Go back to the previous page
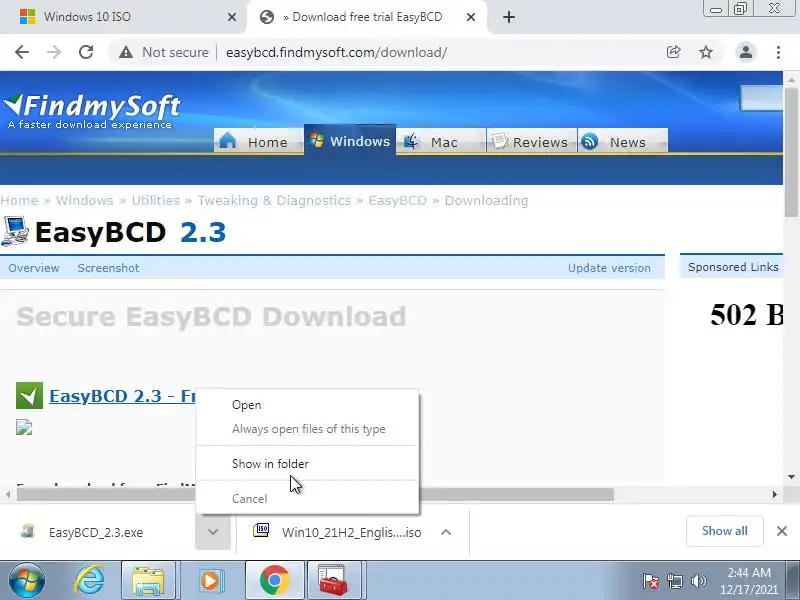This screenshot has width=800, height=600. [x=22, y=52]
